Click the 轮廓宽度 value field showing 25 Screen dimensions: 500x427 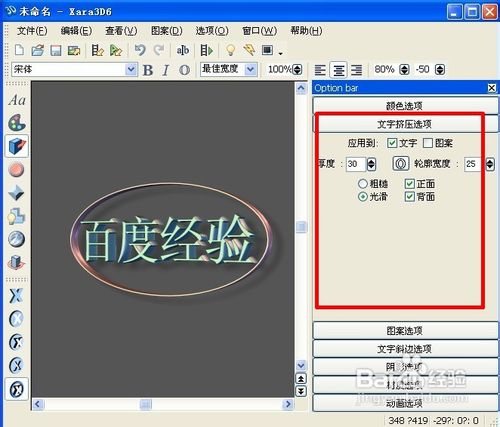point(473,164)
